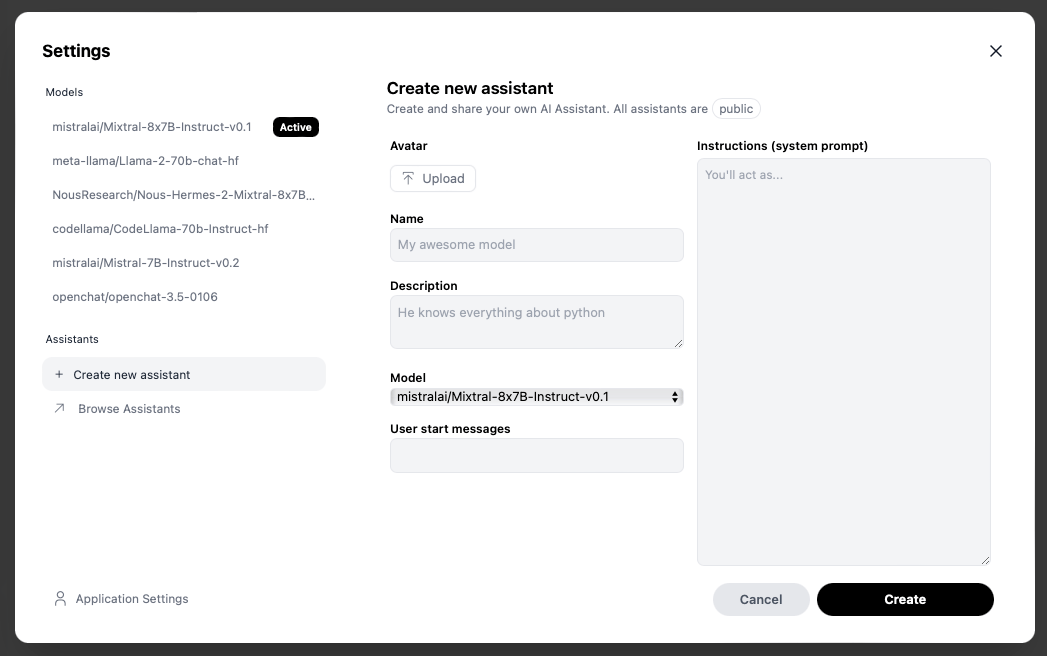Screen dimensions: 1047x656
Task: Click the public badge label
Action: [x=736, y=109]
